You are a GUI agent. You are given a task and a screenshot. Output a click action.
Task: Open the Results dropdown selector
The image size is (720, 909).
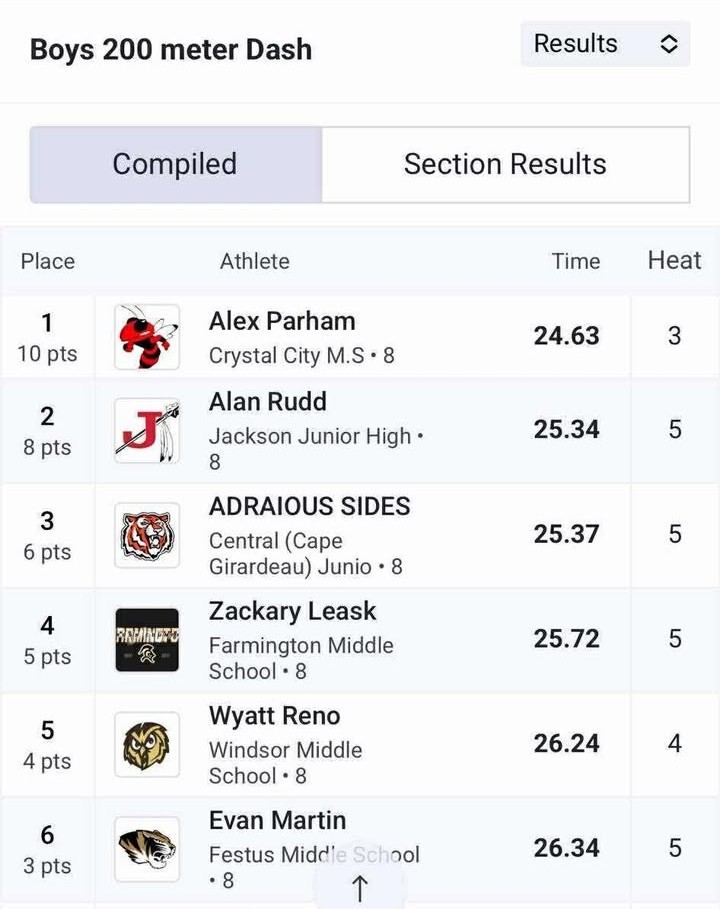pos(605,44)
